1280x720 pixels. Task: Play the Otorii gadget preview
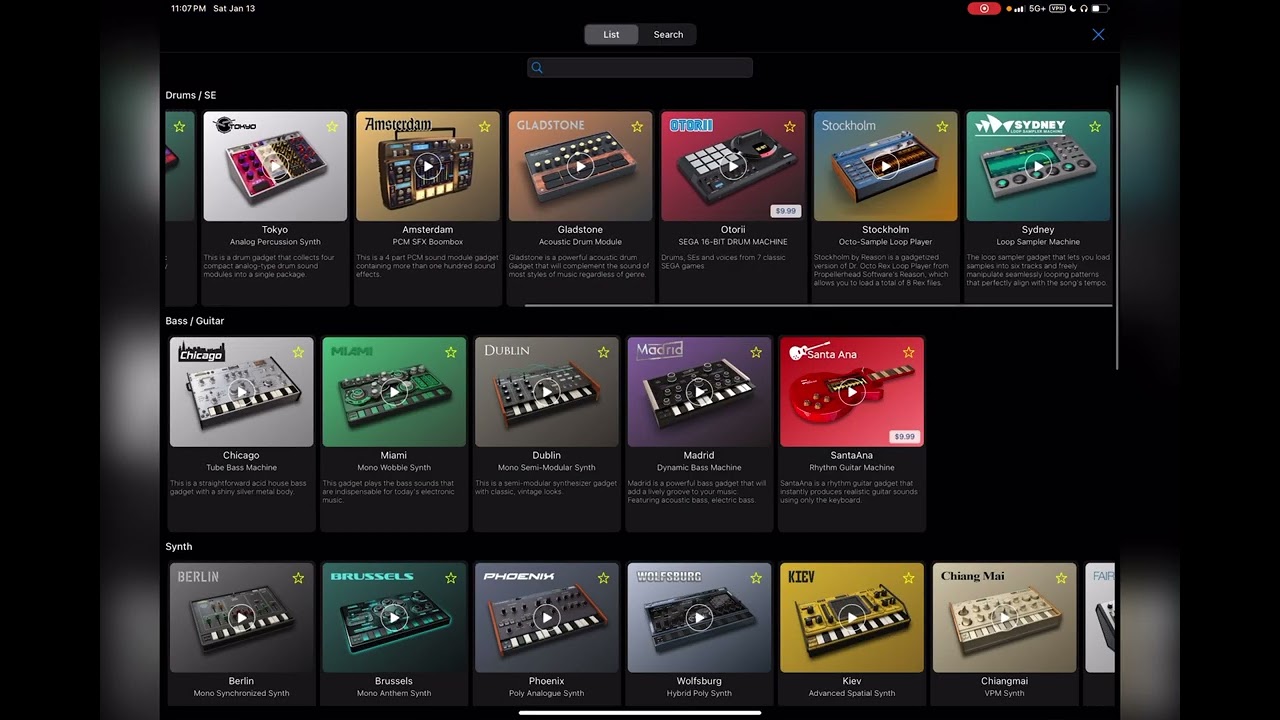click(733, 167)
